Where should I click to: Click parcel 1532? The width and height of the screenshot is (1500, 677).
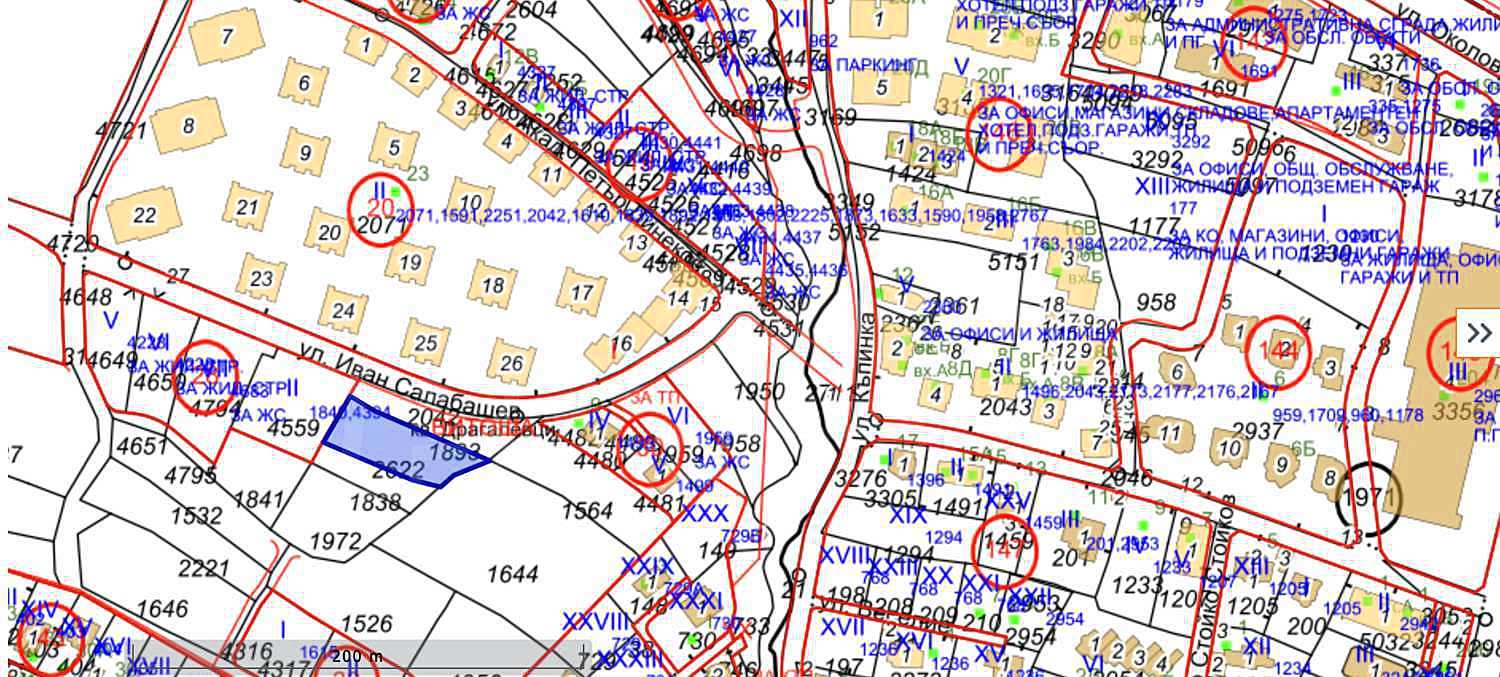[x=196, y=516]
